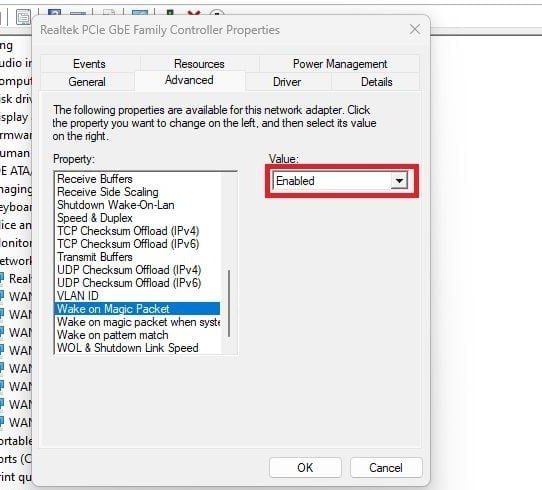Choose Transmit Buffers property
This screenshot has height=490, width=542.
[x=137, y=257]
